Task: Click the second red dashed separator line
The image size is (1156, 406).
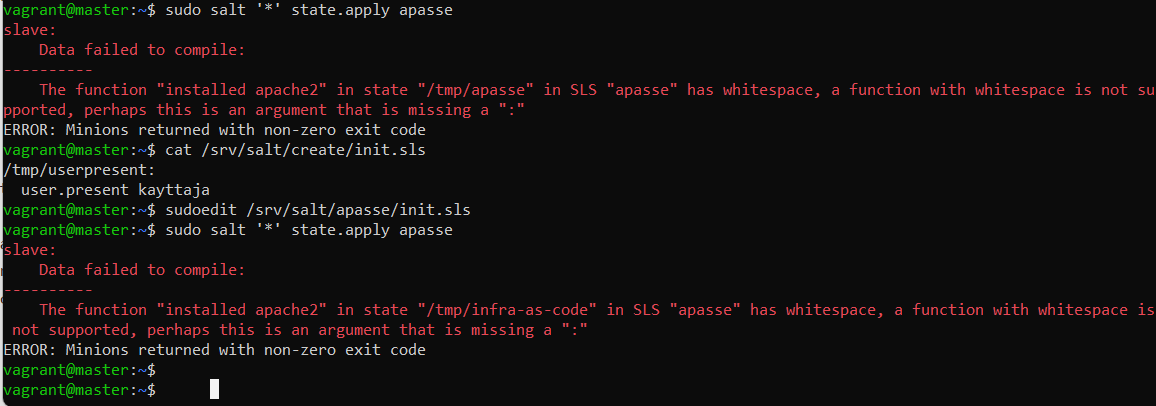Action: coord(48,290)
